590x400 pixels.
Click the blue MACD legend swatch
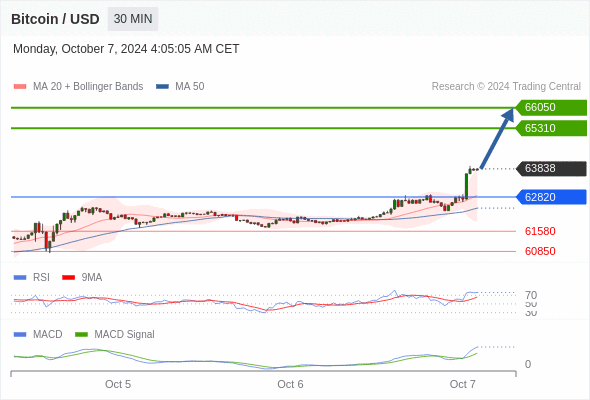pos(20,335)
